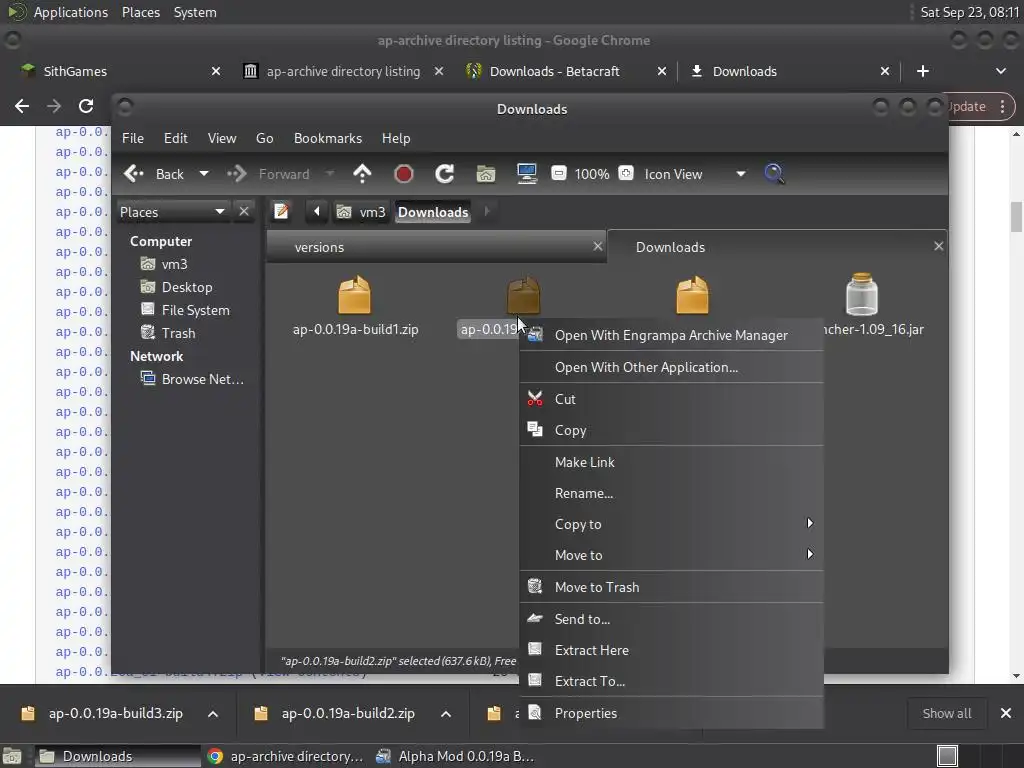Click the vm3 path bar button
The image size is (1024, 768).
361,212
